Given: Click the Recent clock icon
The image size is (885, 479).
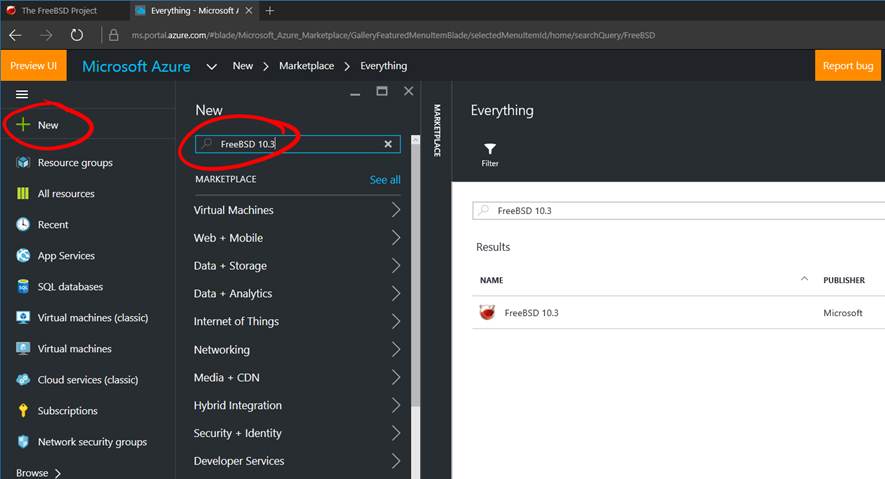Looking at the screenshot, I should tap(23, 225).
